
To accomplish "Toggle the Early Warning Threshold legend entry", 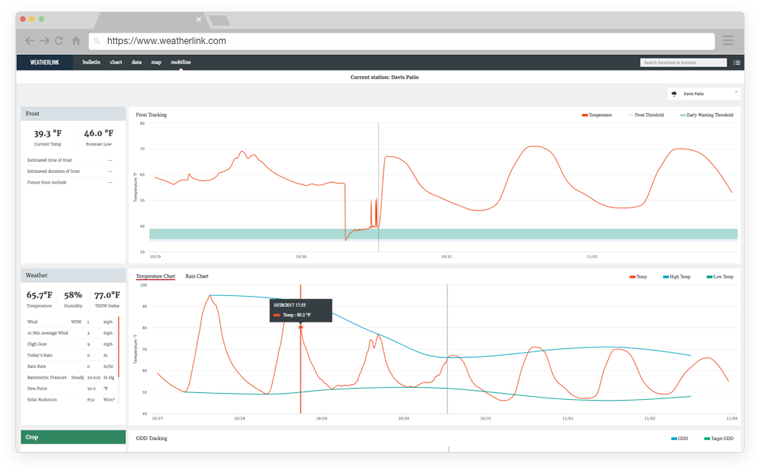I will pos(707,115).
